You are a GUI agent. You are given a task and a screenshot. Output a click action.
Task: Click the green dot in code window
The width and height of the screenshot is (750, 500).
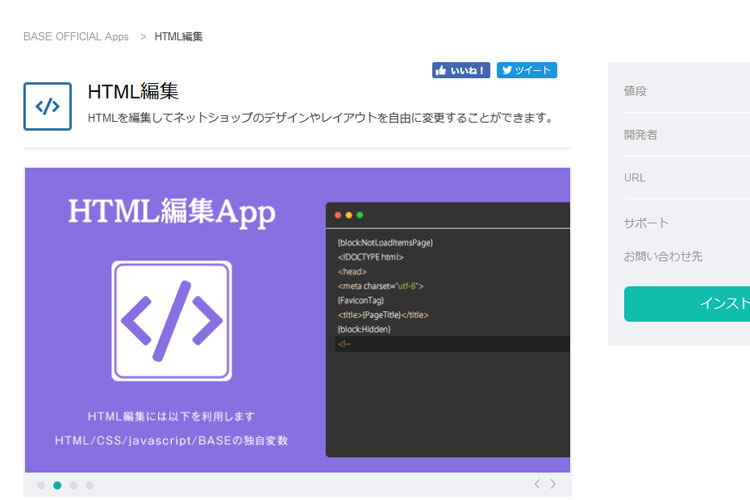360,215
